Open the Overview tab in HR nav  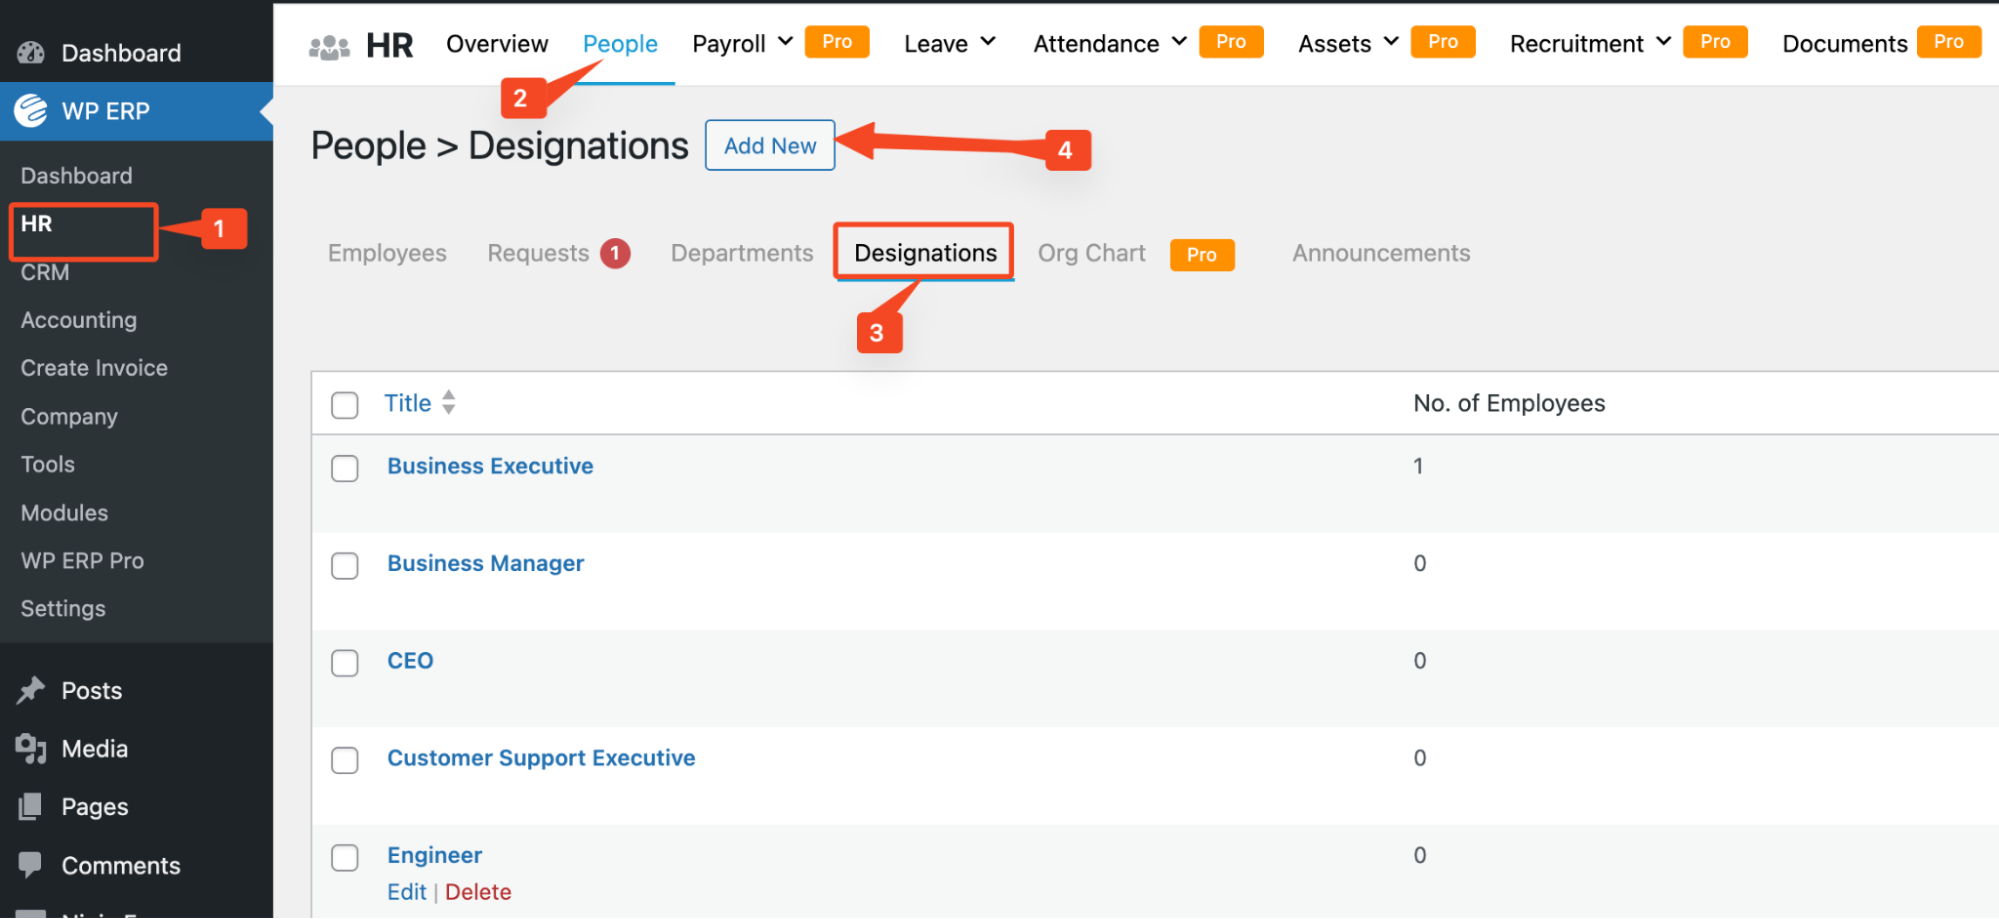pyautogui.click(x=497, y=44)
